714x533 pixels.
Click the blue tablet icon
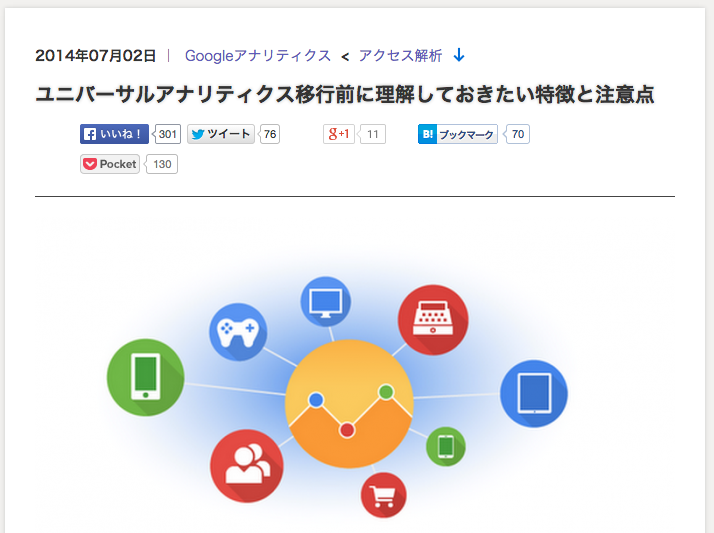click(x=534, y=394)
